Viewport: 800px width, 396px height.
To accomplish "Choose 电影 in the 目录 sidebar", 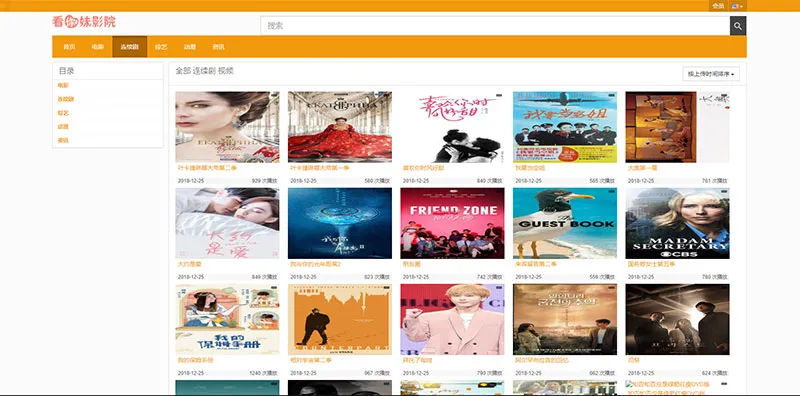I will [x=63, y=85].
